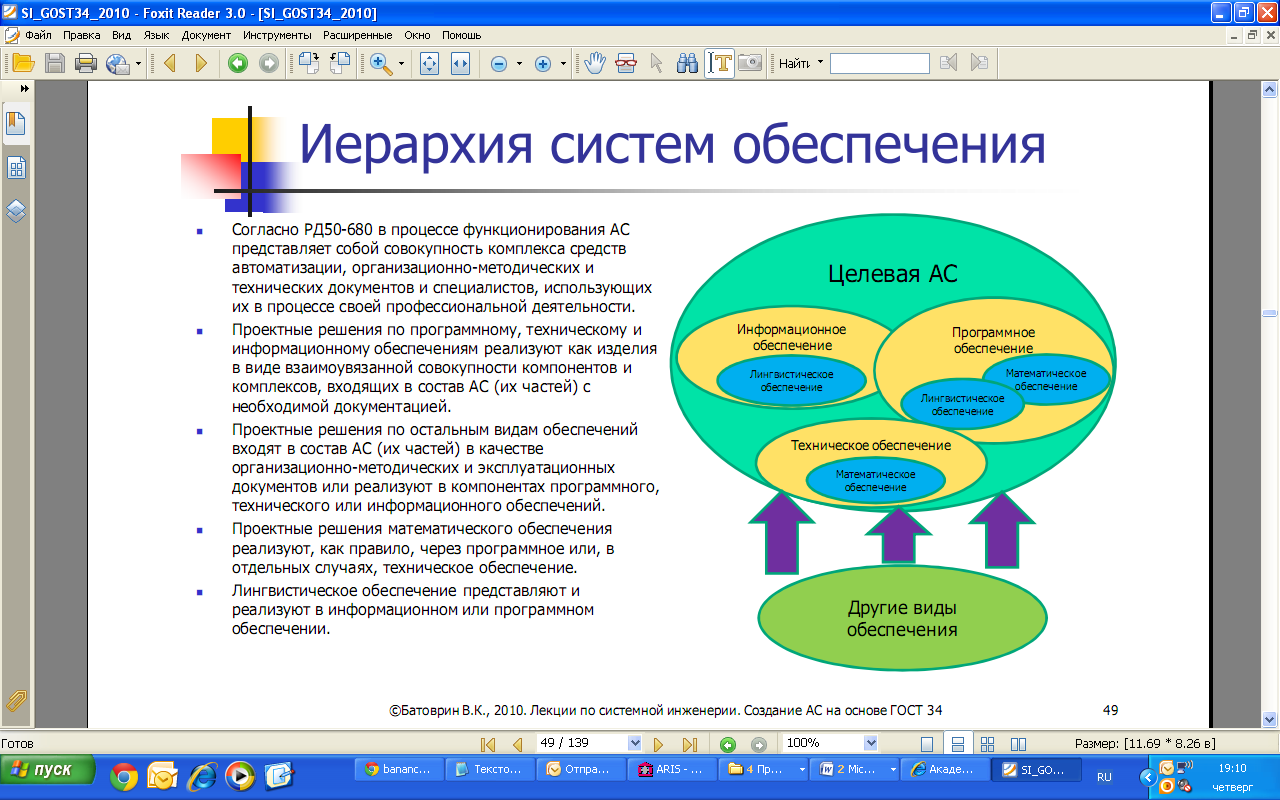Go to next page with the orange right arrow
The image size is (1280, 800).
[x=201, y=63]
